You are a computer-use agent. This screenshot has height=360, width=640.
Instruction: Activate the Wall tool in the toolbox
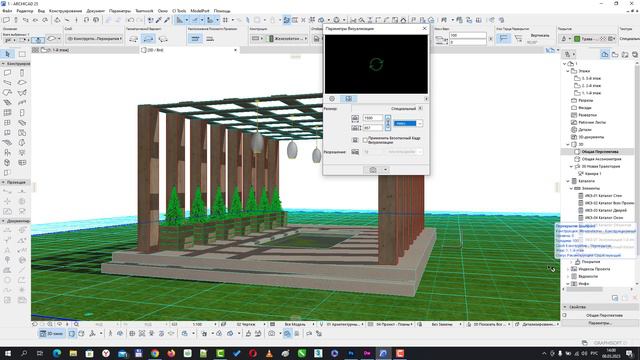(x=7, y=73)
